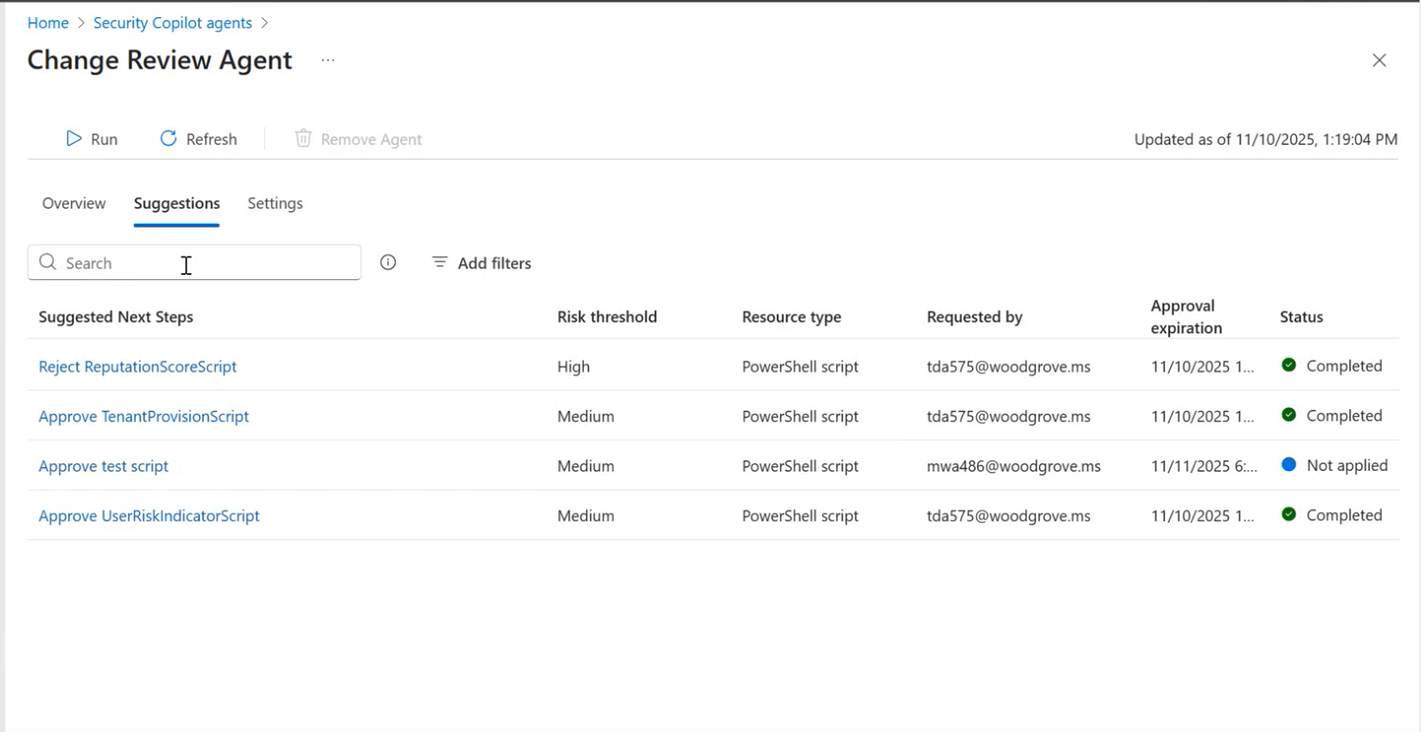The height and width of the screenshot is (732, 1421).
Task: Open the Settings tab
Action: [x=275, y=203]
